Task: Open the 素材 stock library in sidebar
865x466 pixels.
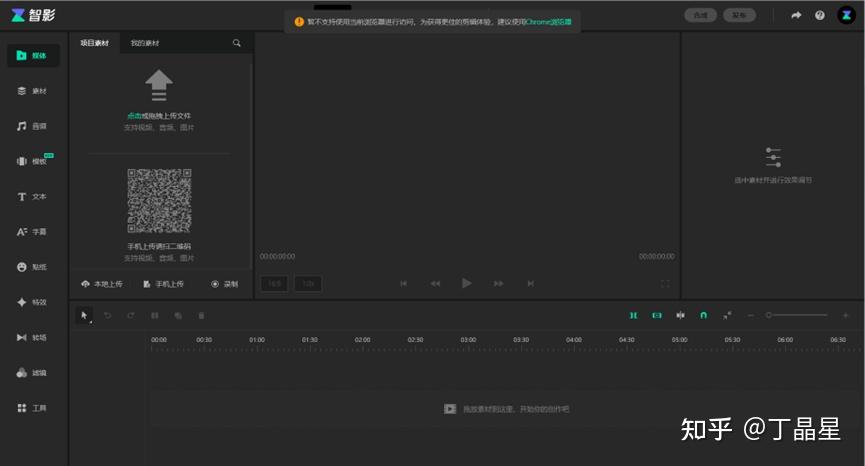Action: pos(33,91)
